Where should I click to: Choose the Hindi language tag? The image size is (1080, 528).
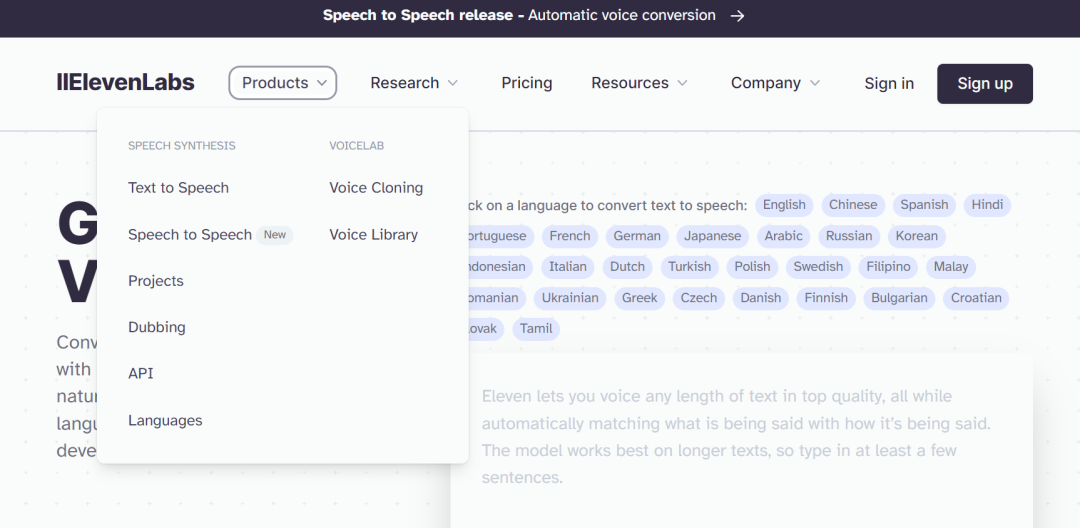[x=987, y=205]
